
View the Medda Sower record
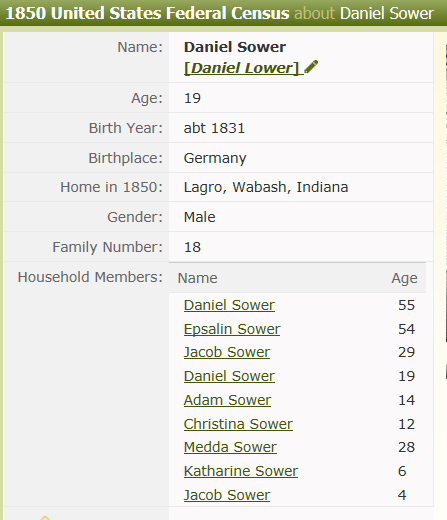click(x=230, y=447)
